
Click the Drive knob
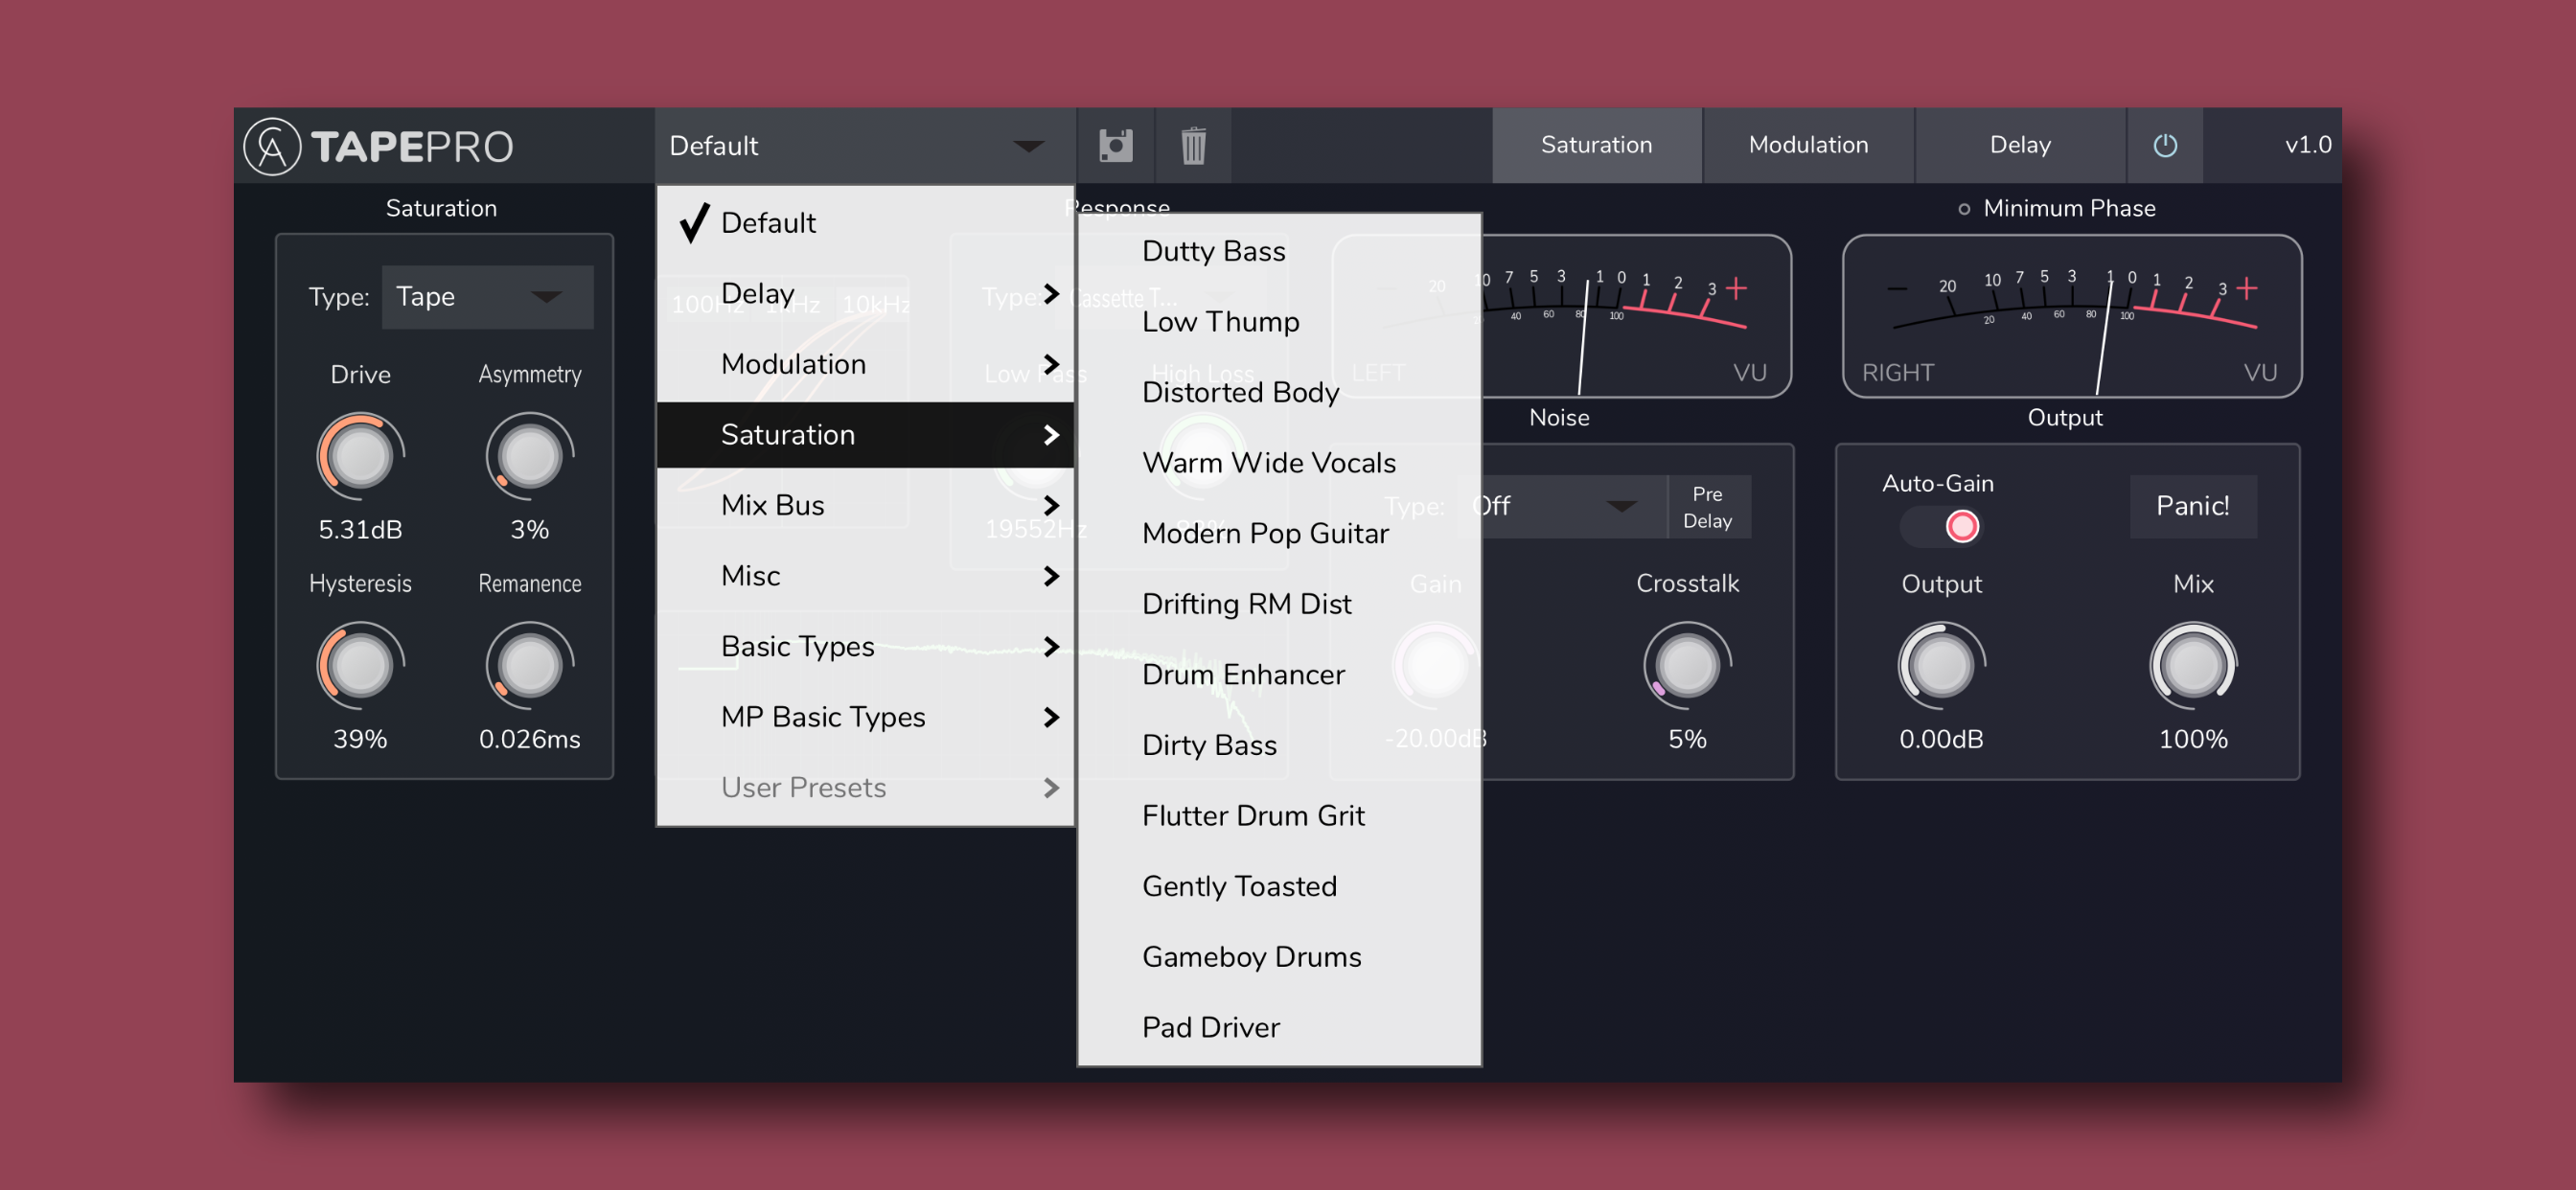click(x=360, y=456)
